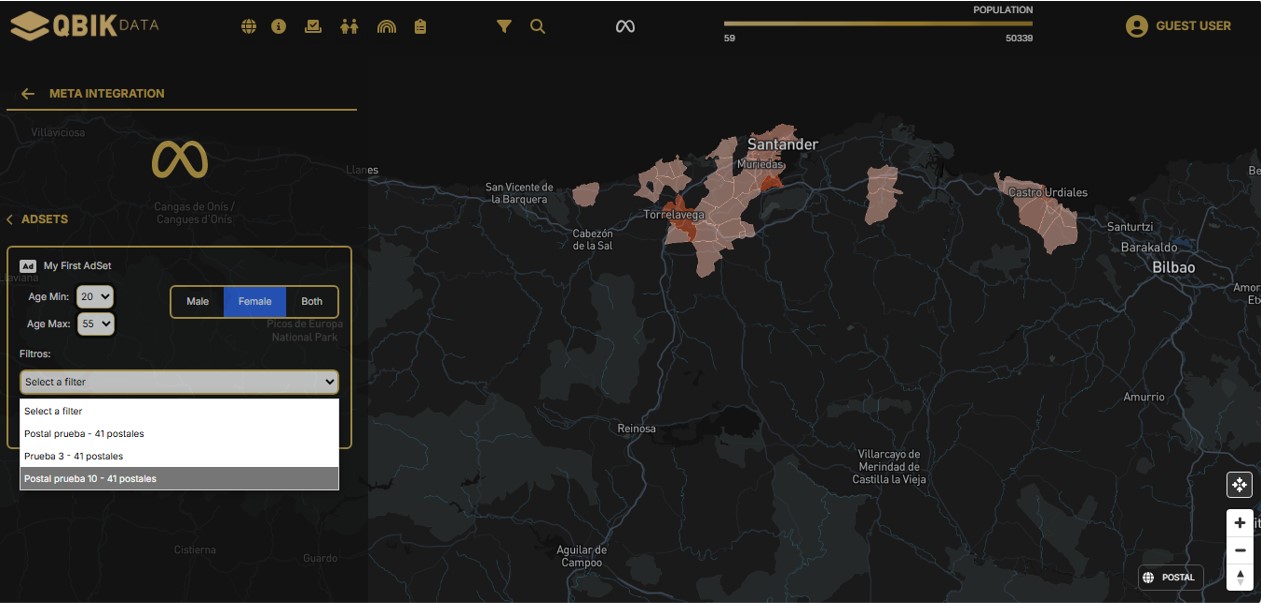Choose 'Postal prueba 10 - 41 postales' option
The width and height of the screenshot is (1261, 603).
click(179, 479)
